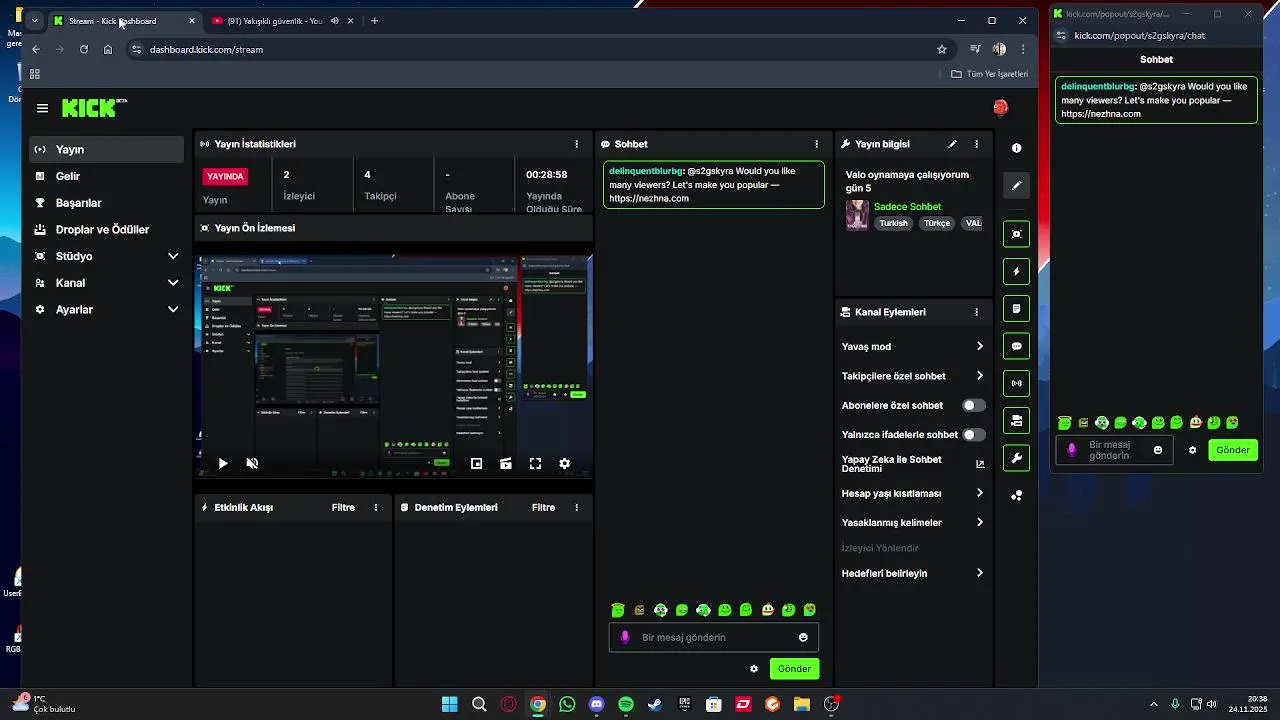Open Yayın bilgisi three-dot menu

click(976, 144)
